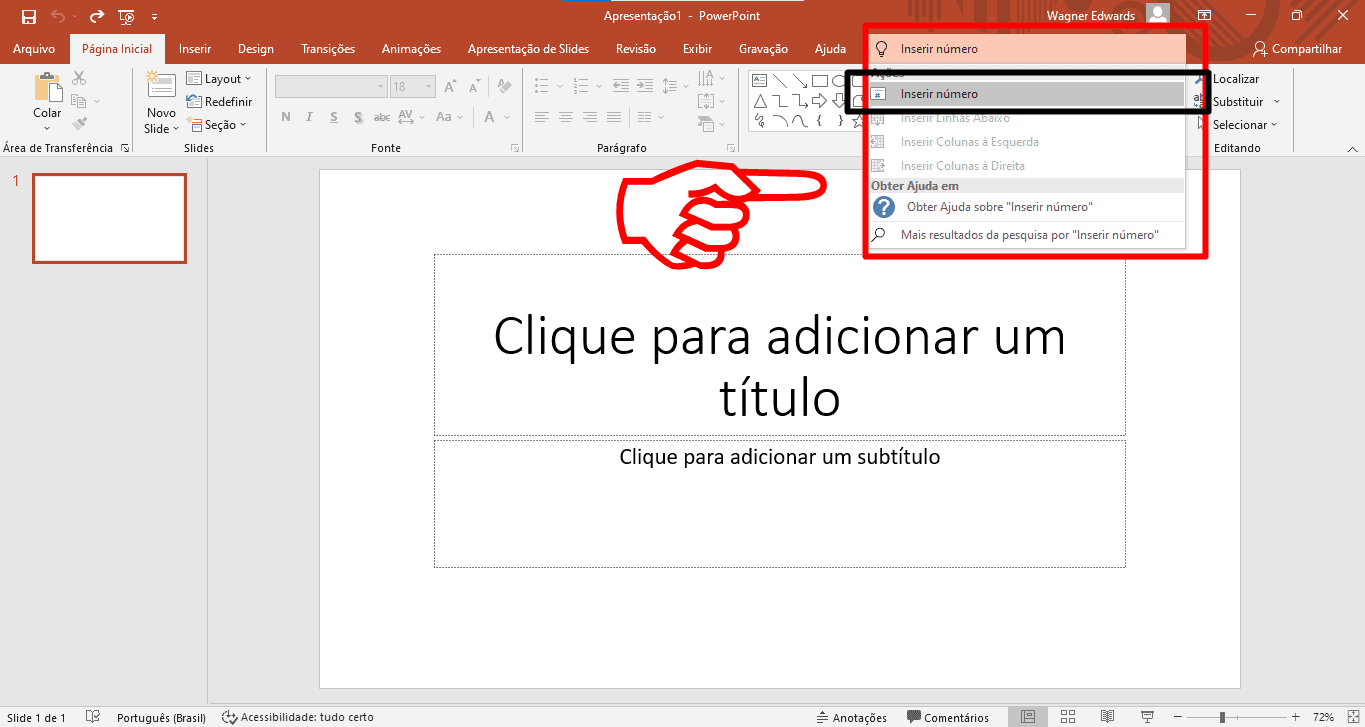Select the Rectangle shape in the shapes gallery
This screenshot has width=1365, height=727.
(x=821, y=81)
